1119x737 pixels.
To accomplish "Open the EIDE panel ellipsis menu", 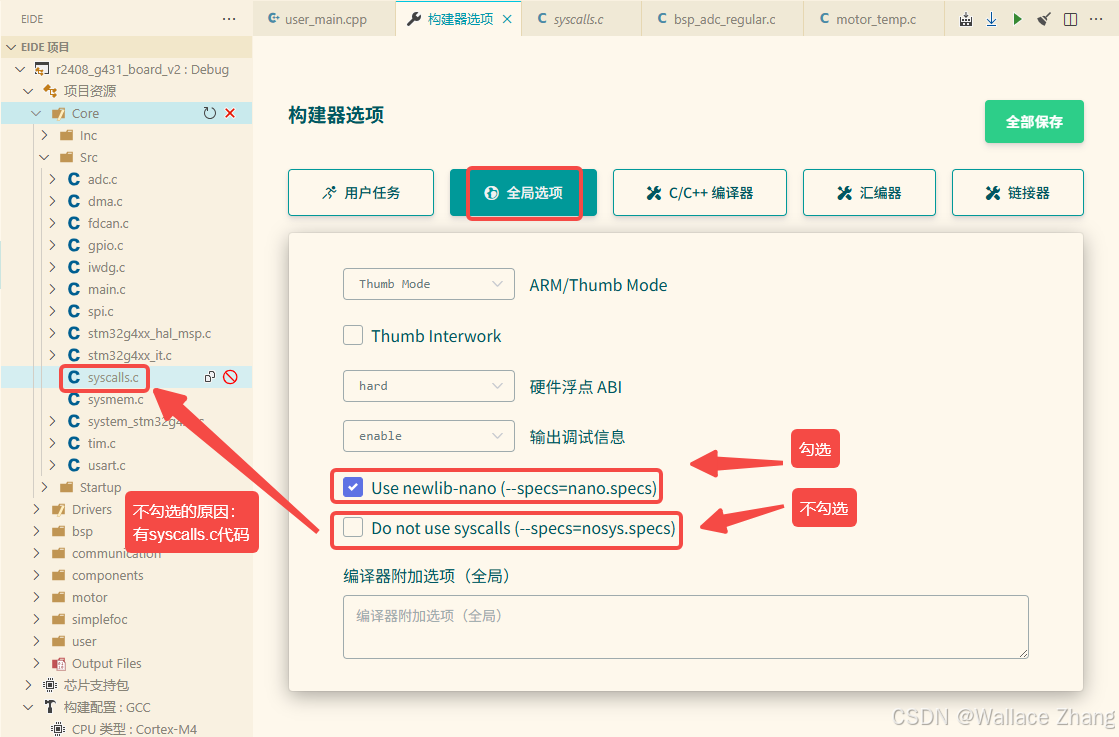I will point(229,19).
